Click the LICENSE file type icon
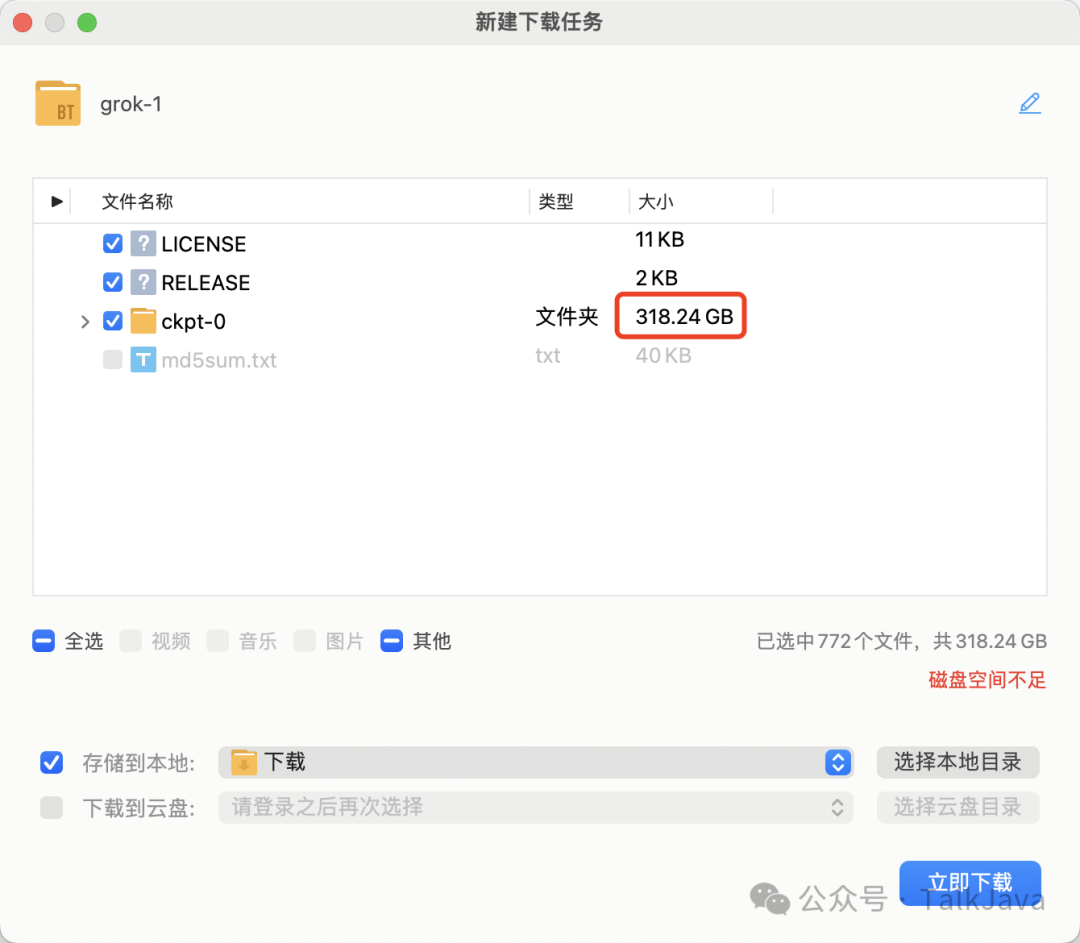The width and height of the screenshot is (1080, 943). pos(144,243)
